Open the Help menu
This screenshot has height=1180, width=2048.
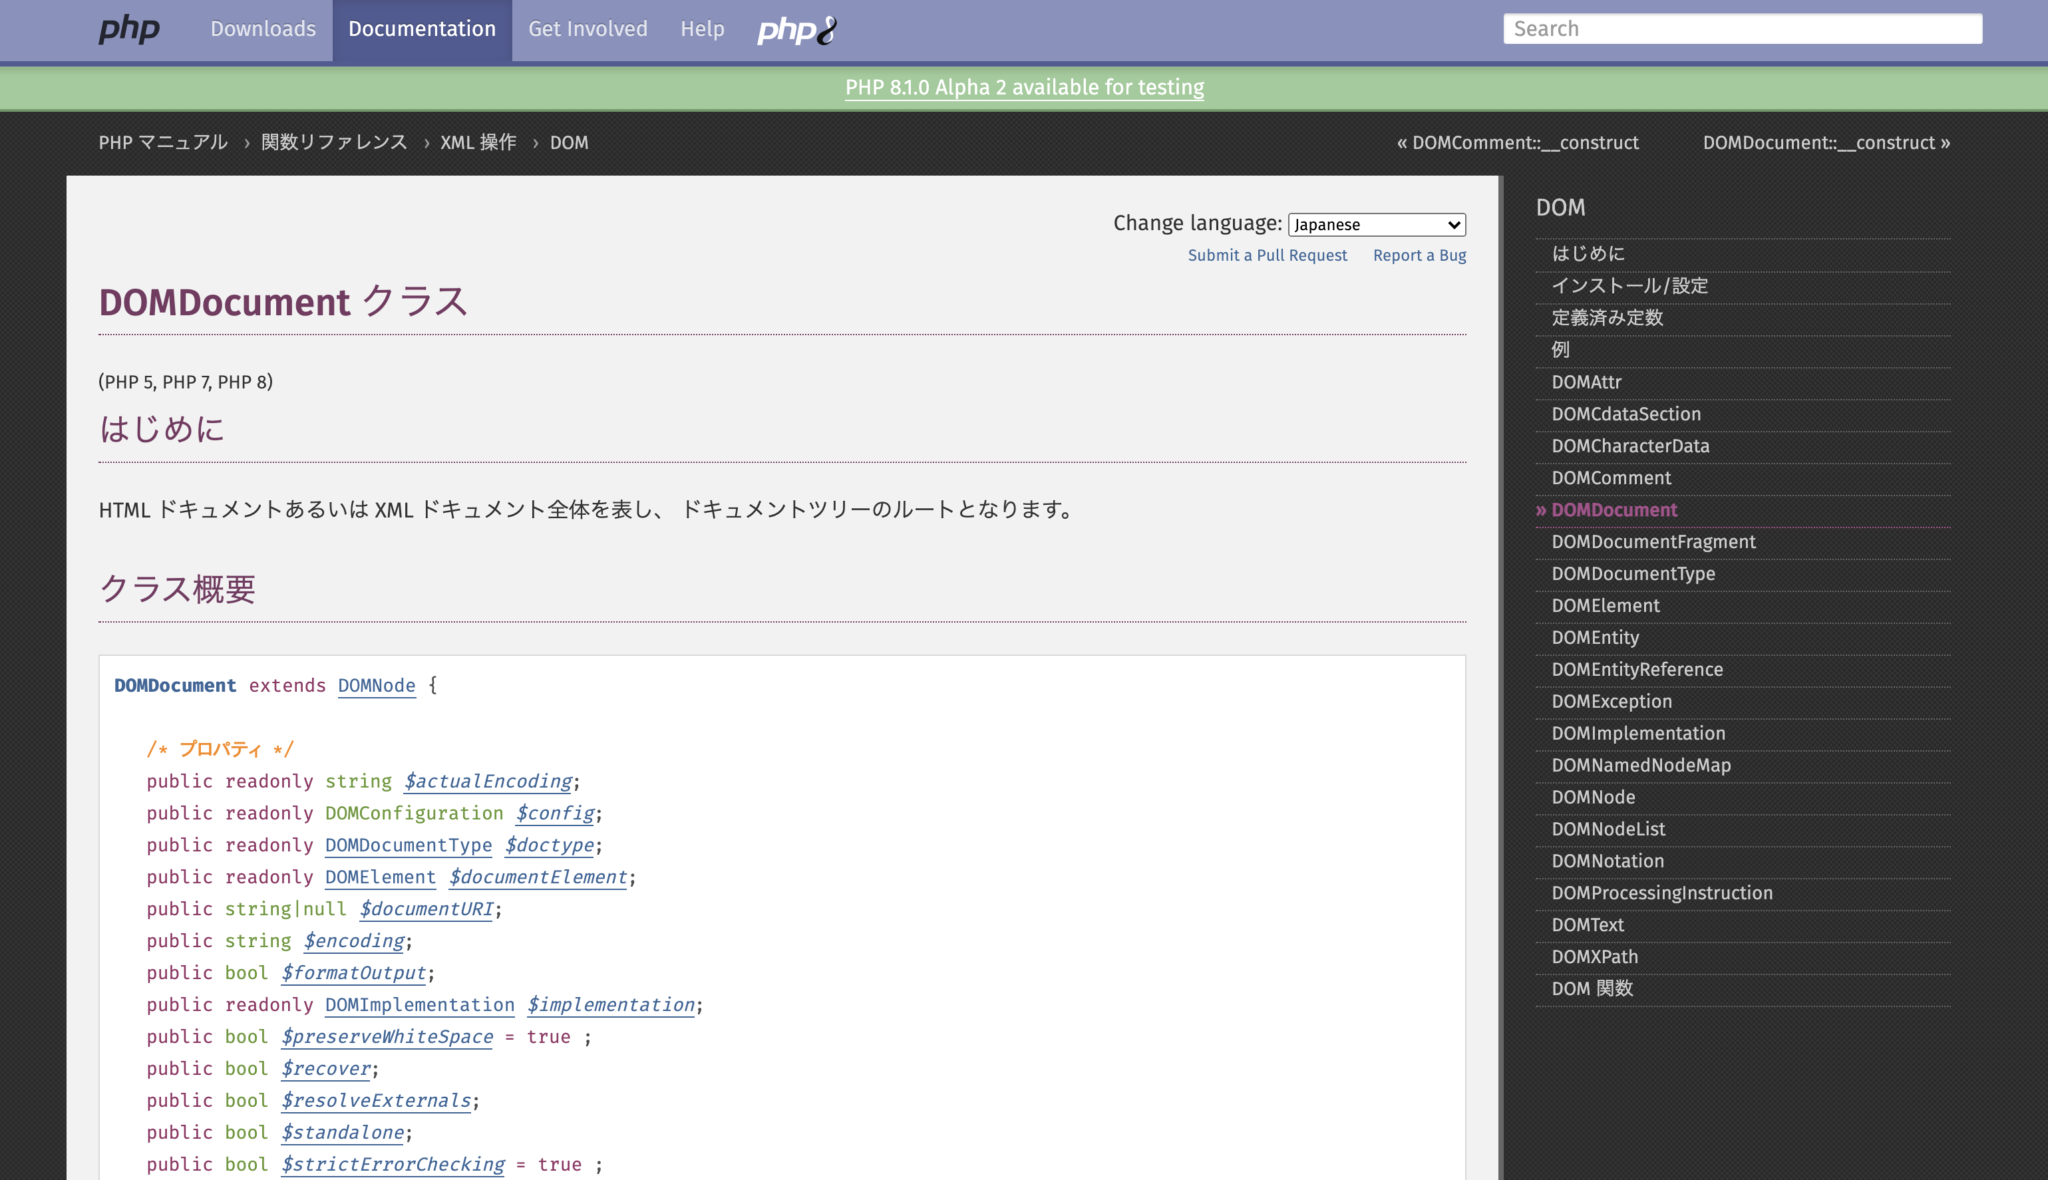click(702, 29)
